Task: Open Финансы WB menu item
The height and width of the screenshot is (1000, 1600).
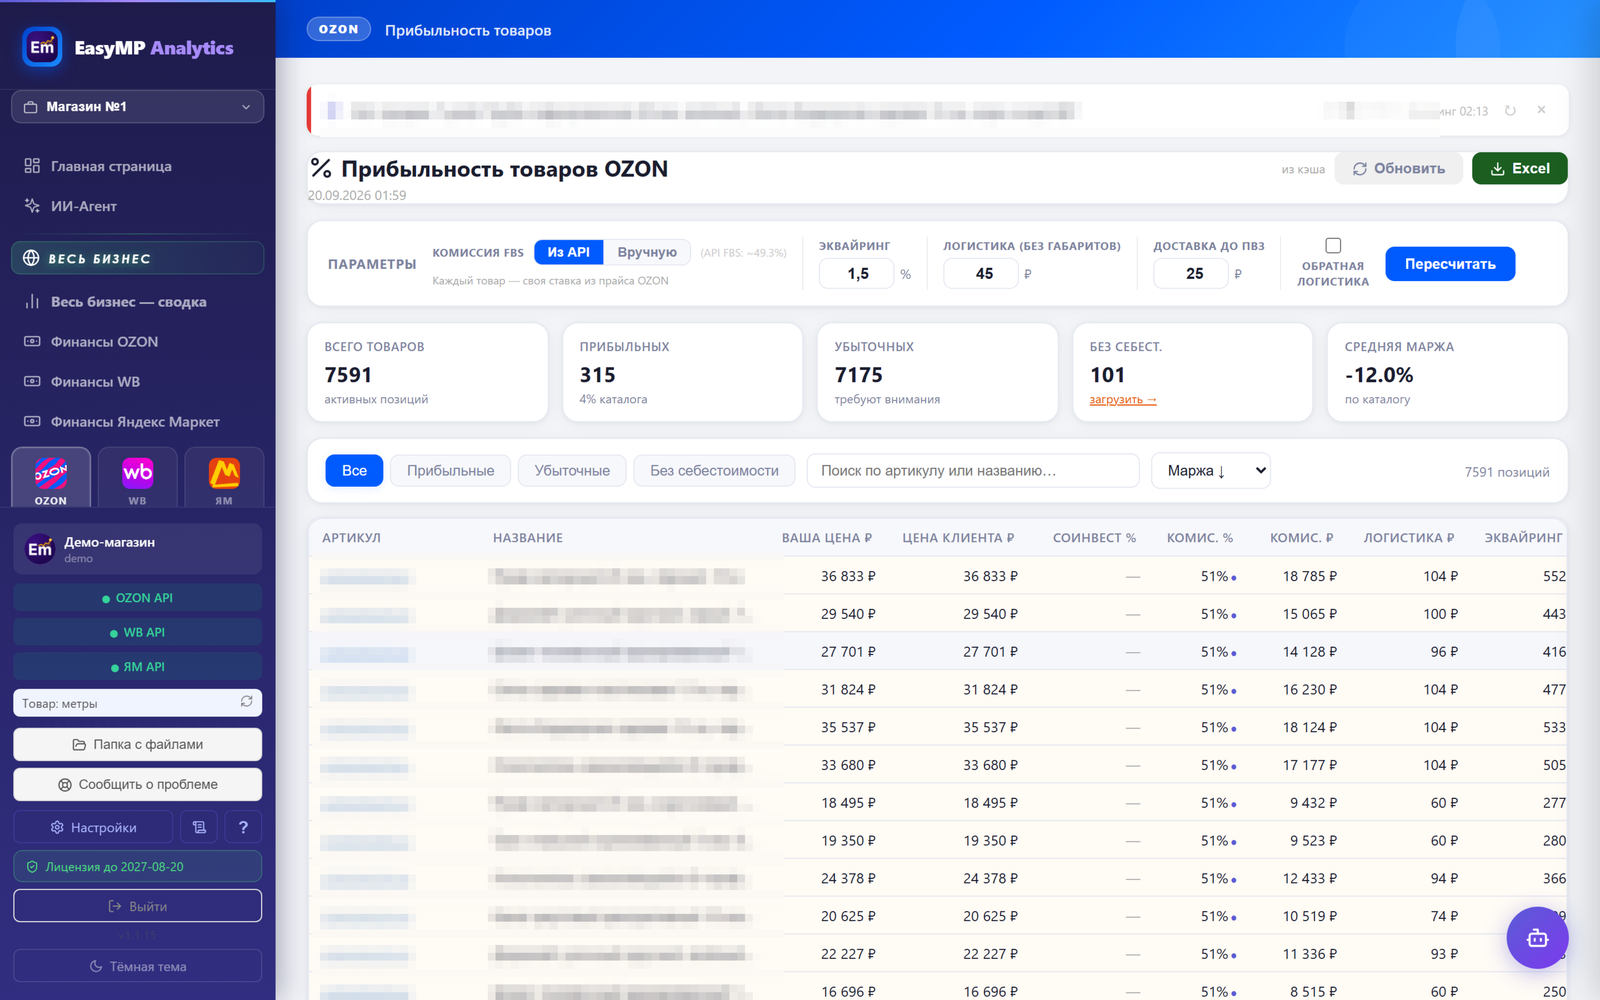Action: [95, 382]
